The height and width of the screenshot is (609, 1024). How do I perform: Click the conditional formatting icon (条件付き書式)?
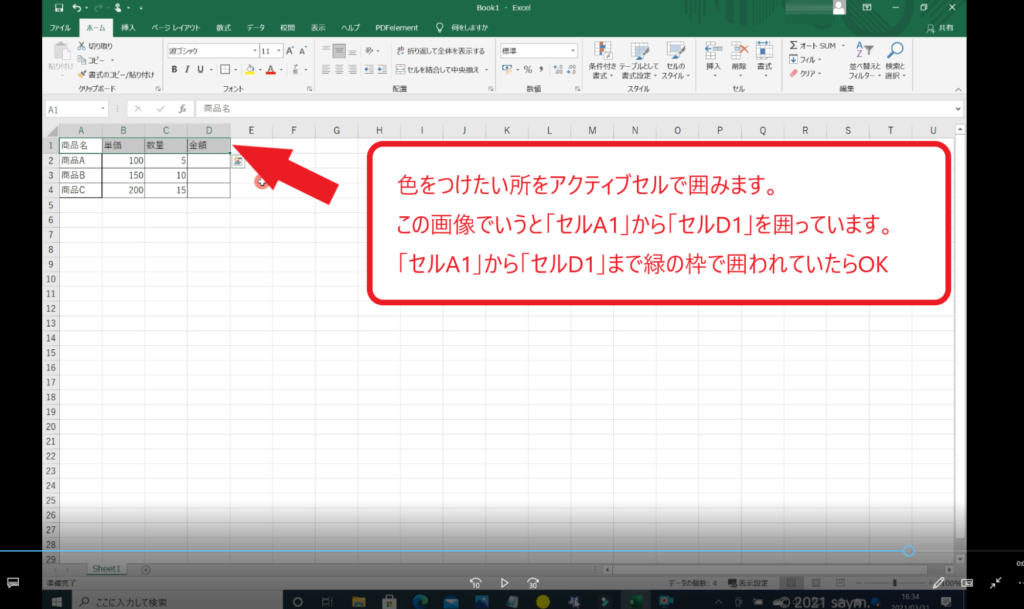coord(601,58)
